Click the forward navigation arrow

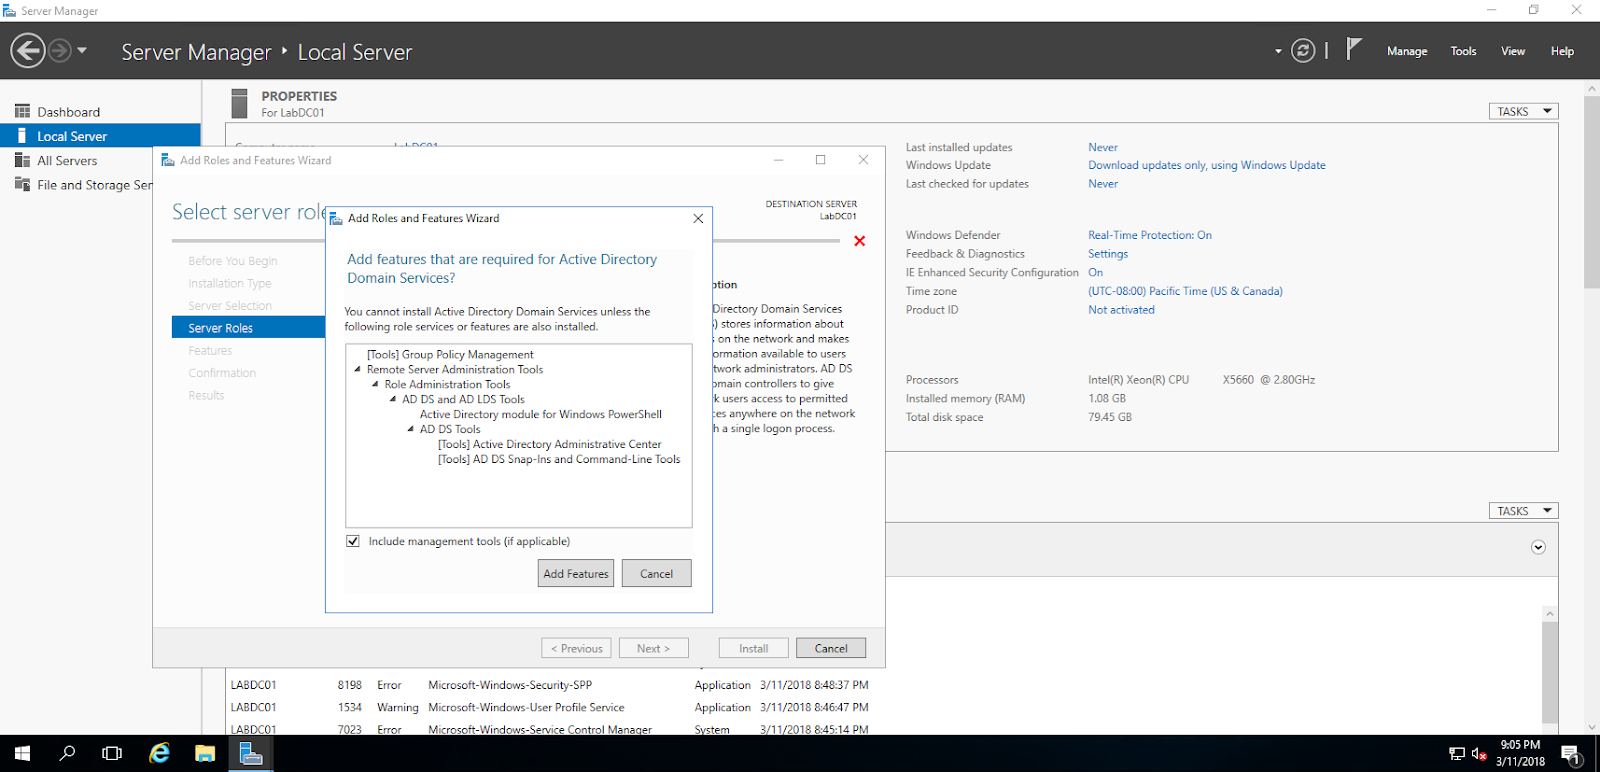pos(60,50)
